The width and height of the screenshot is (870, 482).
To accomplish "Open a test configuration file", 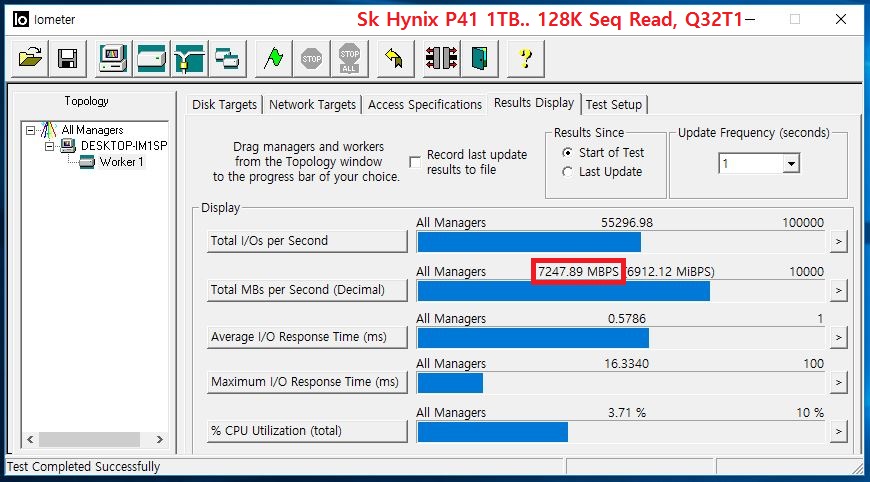I will pos(30,58).
